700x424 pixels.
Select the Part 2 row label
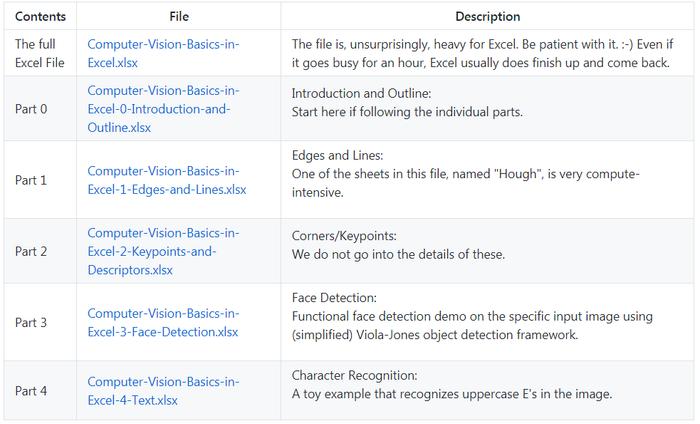point(31,251)
